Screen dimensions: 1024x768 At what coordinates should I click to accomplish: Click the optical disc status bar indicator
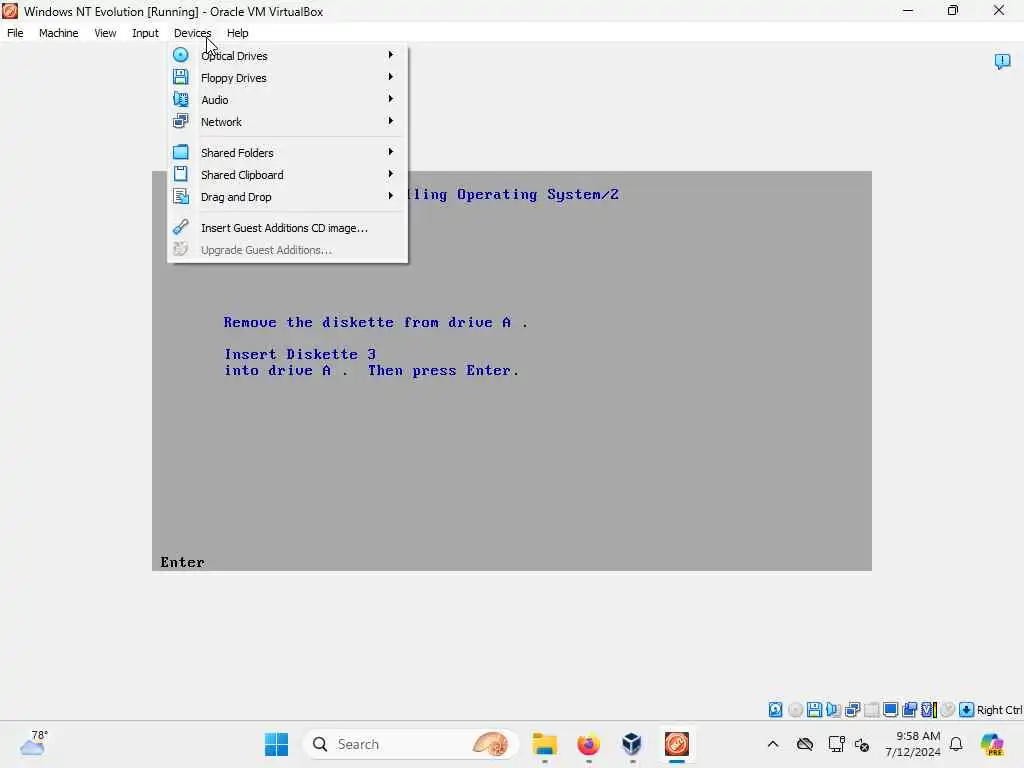[795, 710]
